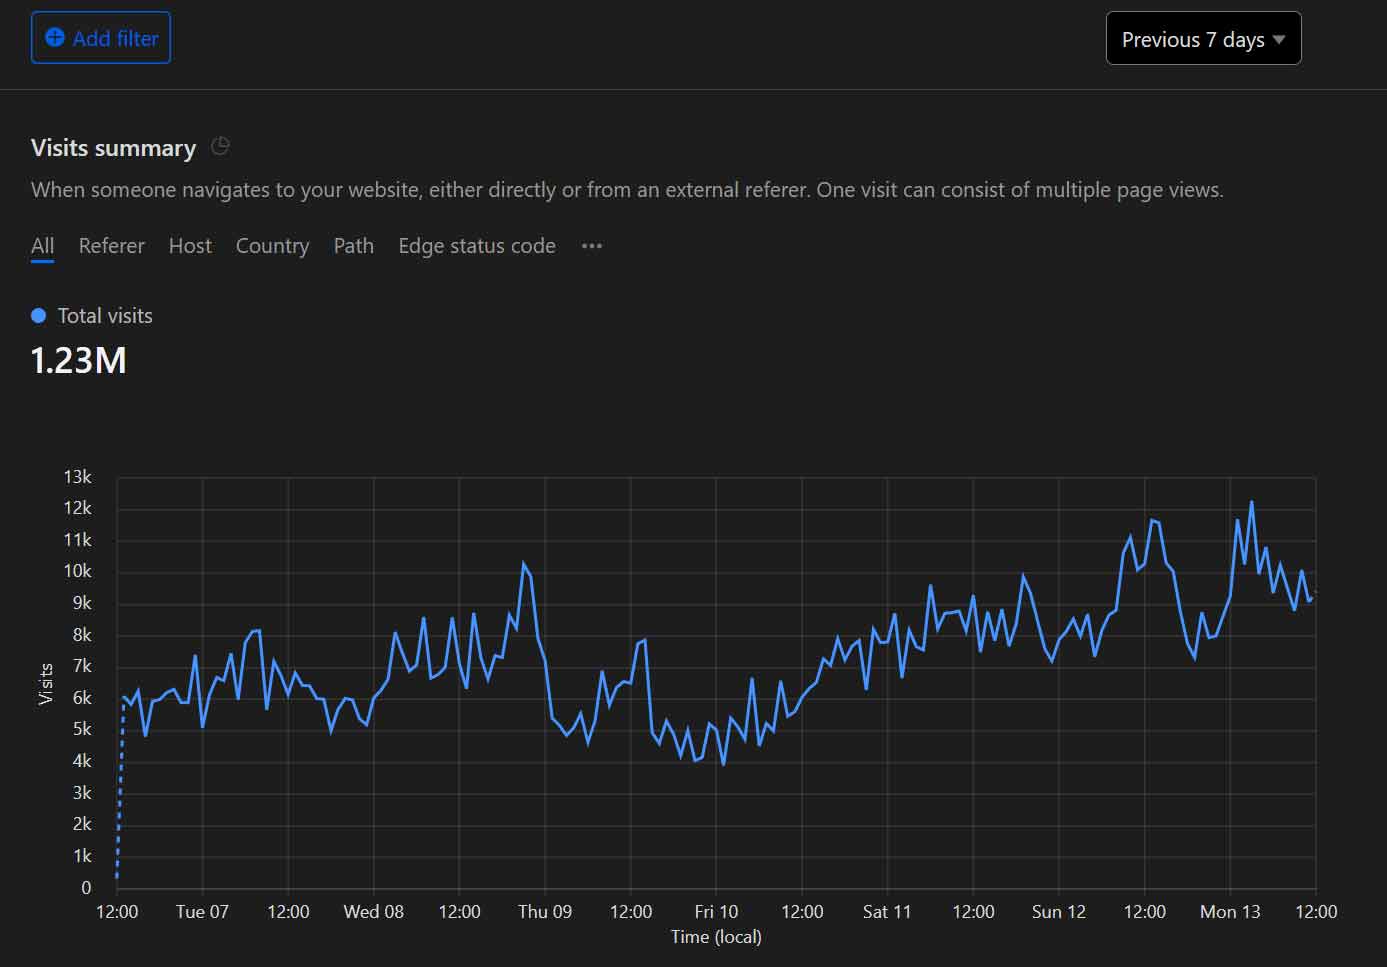View the Edge status code tab

pyautogui.click(x=476, y=246)
